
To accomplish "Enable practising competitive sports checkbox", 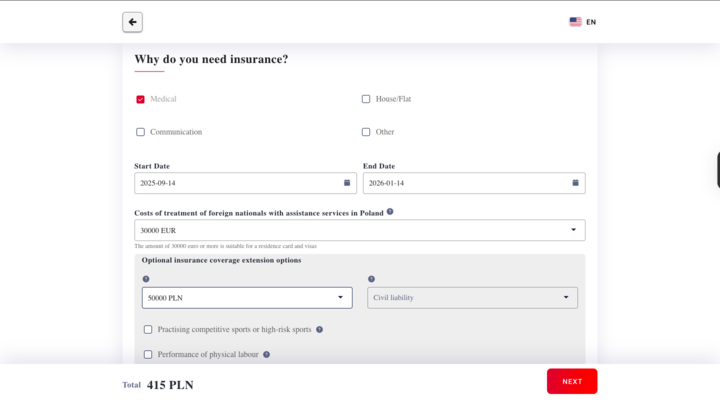I will 148,329.
